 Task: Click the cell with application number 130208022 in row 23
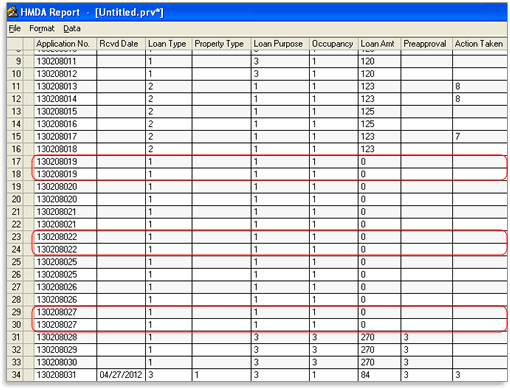65,237
